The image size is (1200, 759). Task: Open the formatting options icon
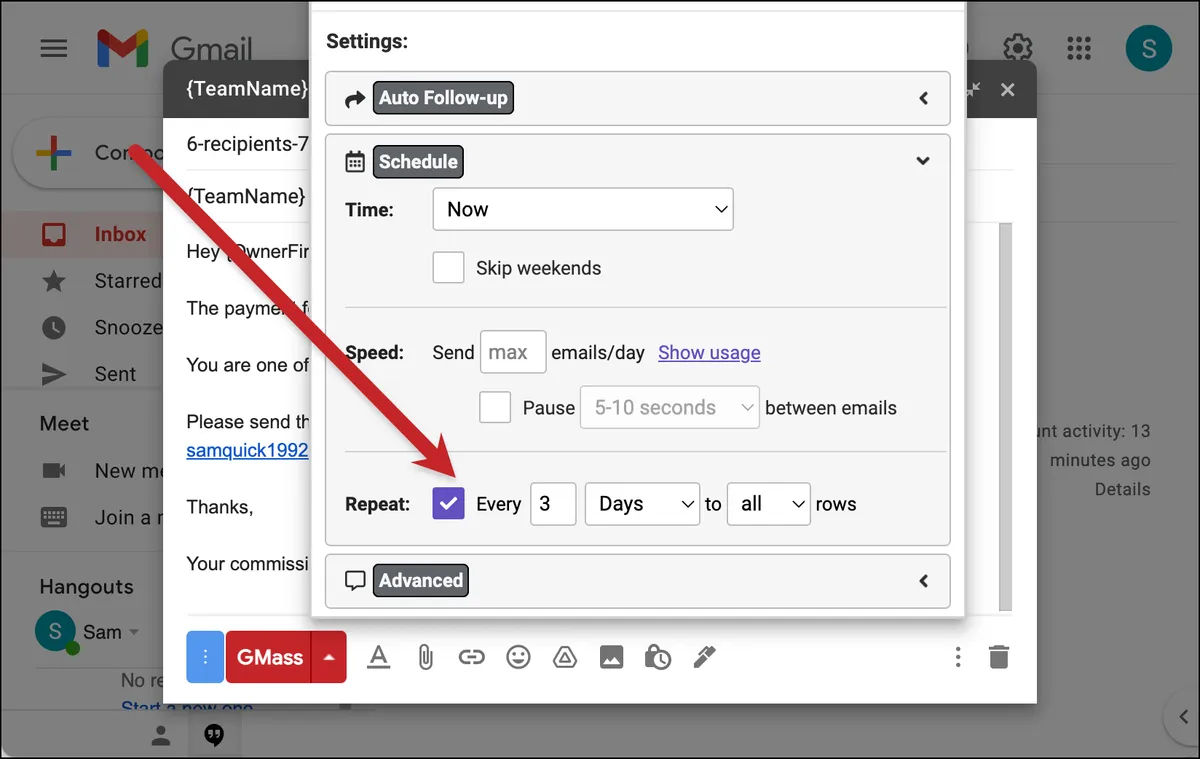pyautogui.click(x=378, y=657)
